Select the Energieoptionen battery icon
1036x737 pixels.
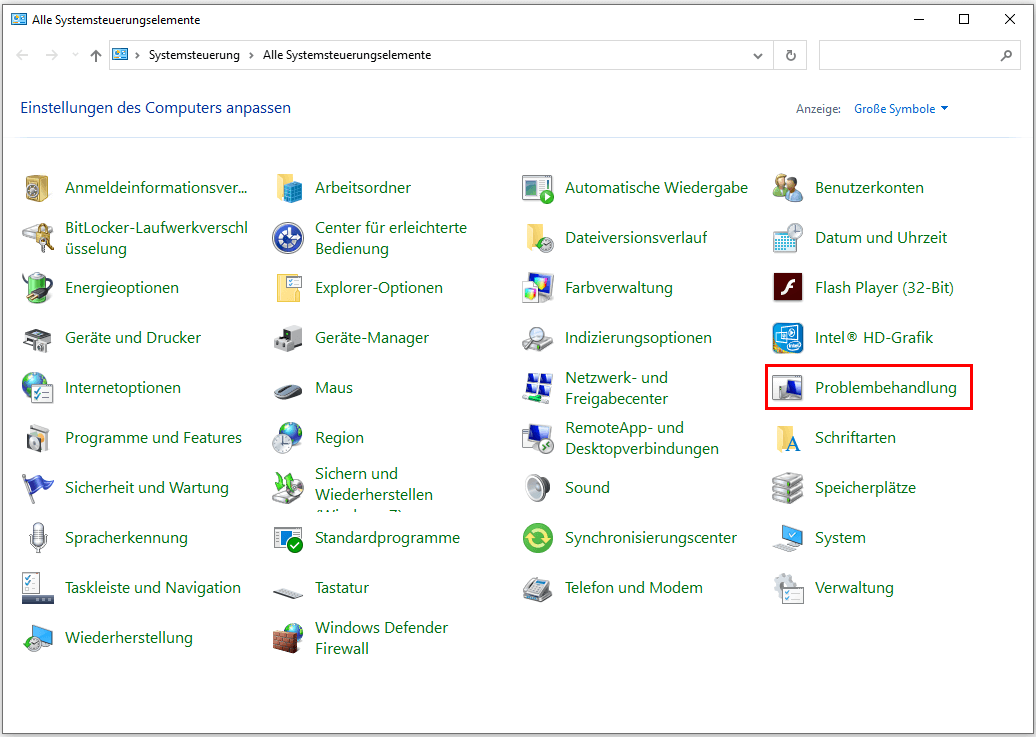pos(38,288)
